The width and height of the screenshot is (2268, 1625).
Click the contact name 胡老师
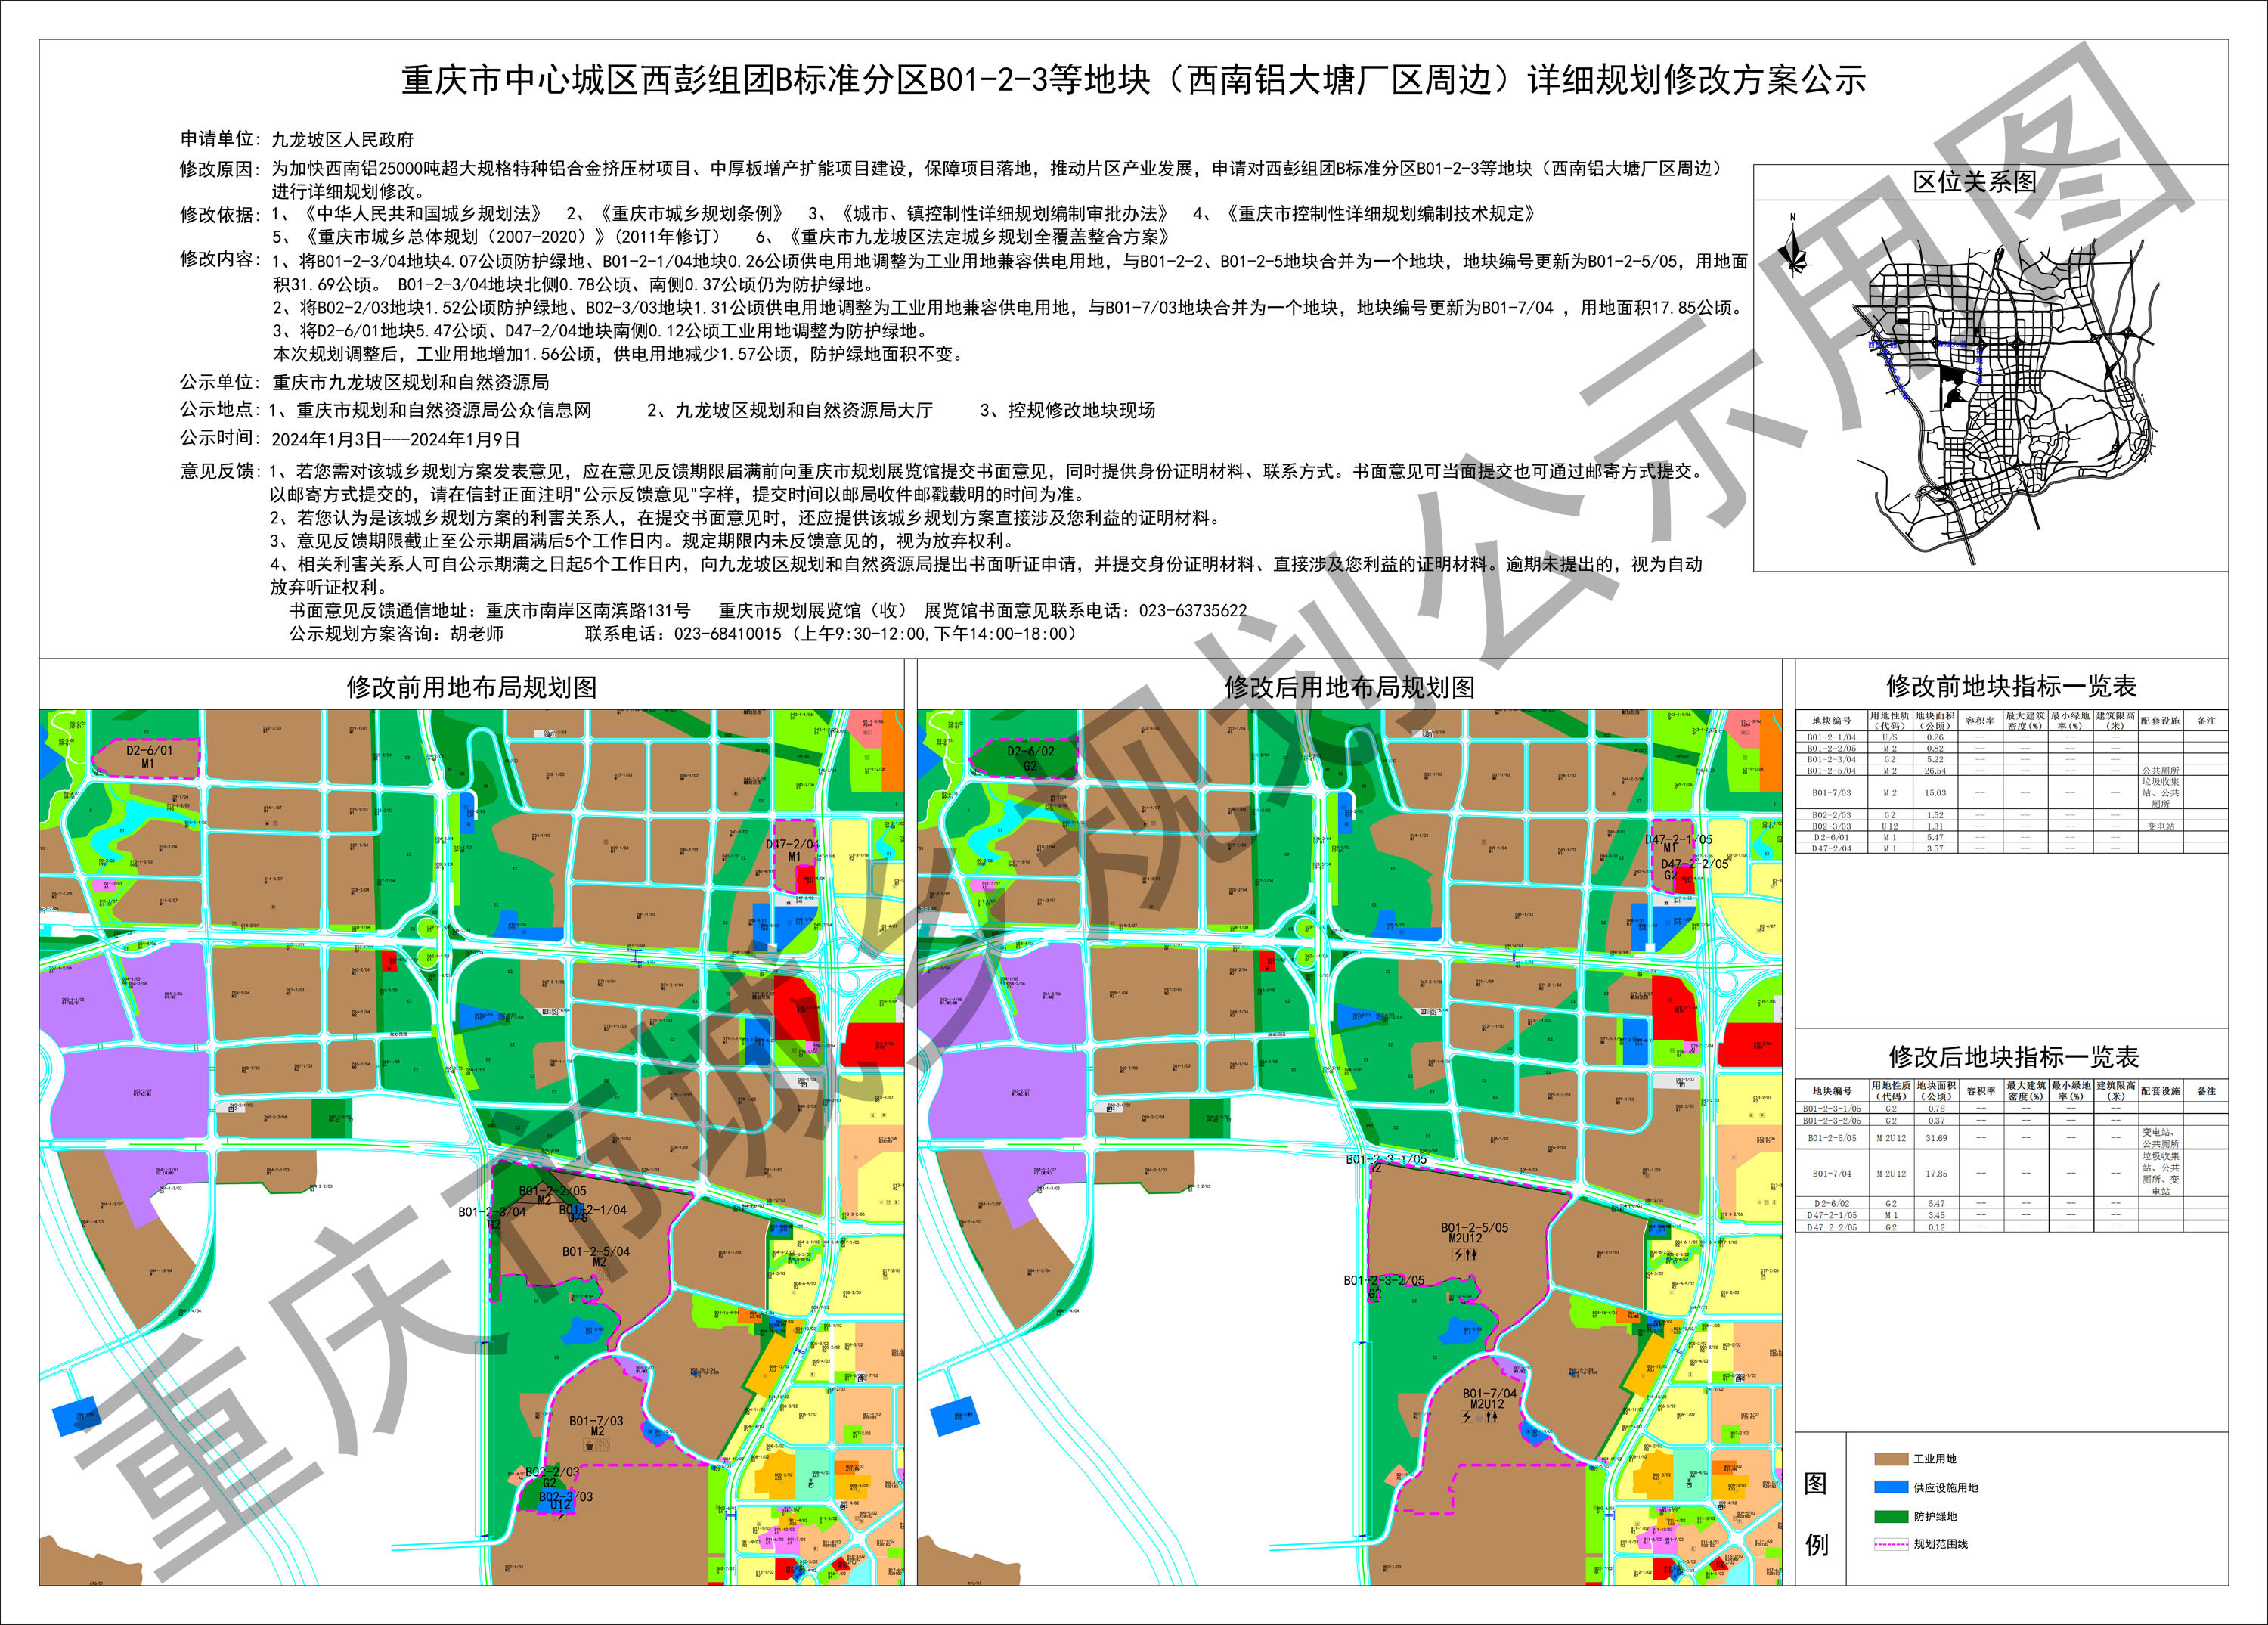click(477, 634)
